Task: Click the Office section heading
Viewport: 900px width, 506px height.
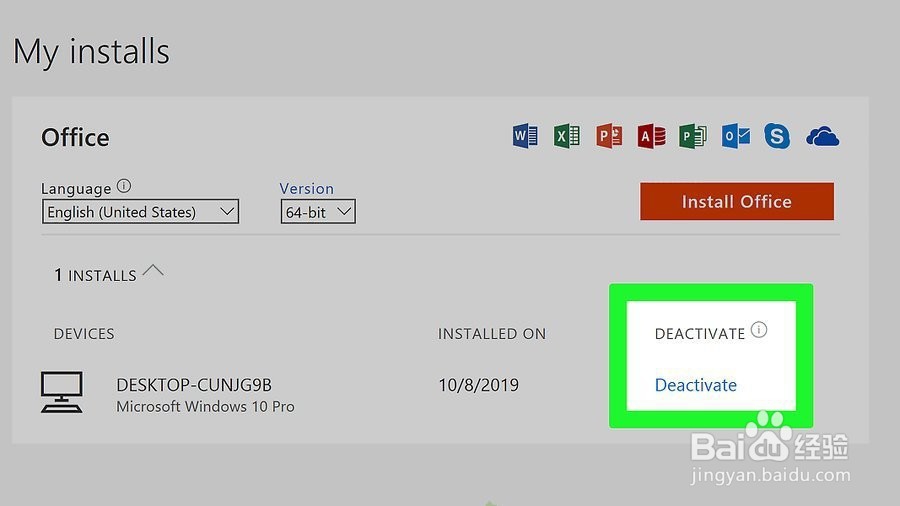Action: pyautogui.click(x=75, y=138)
